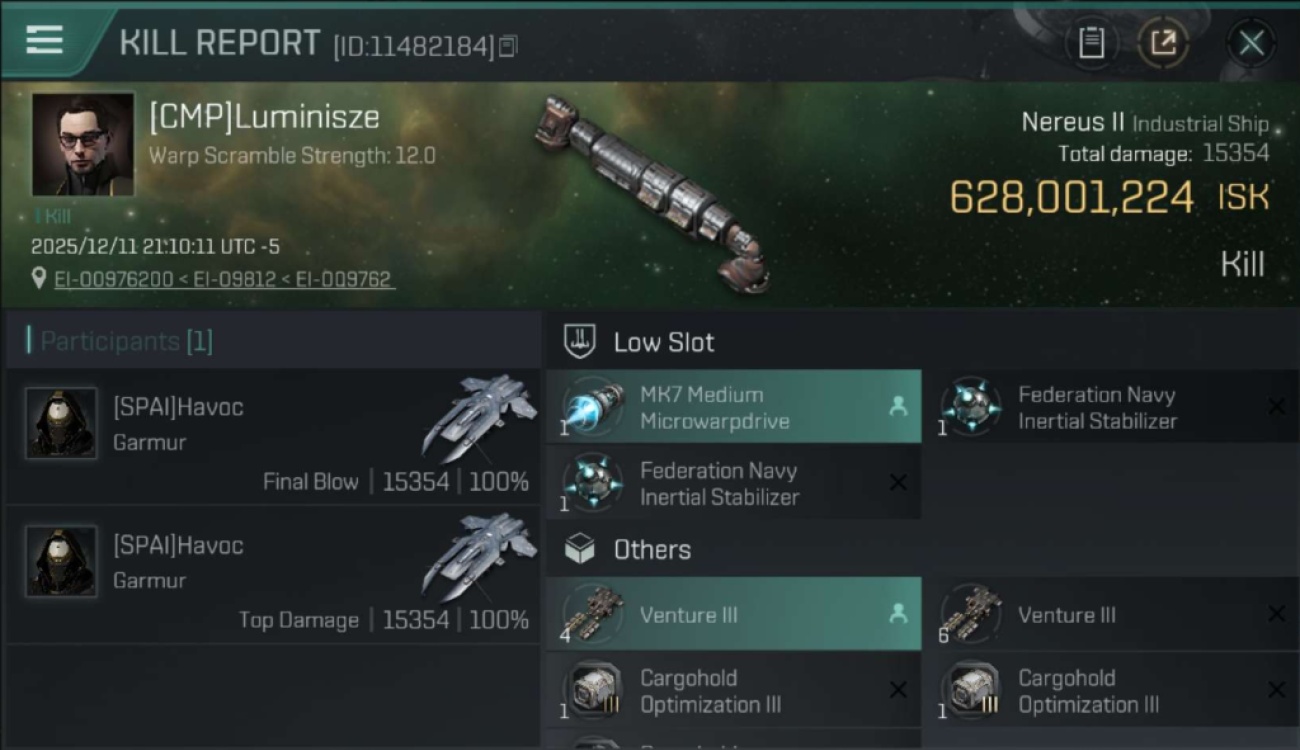Open the hamburger menu icon
1300x750 pixels.
pos(44,40)
